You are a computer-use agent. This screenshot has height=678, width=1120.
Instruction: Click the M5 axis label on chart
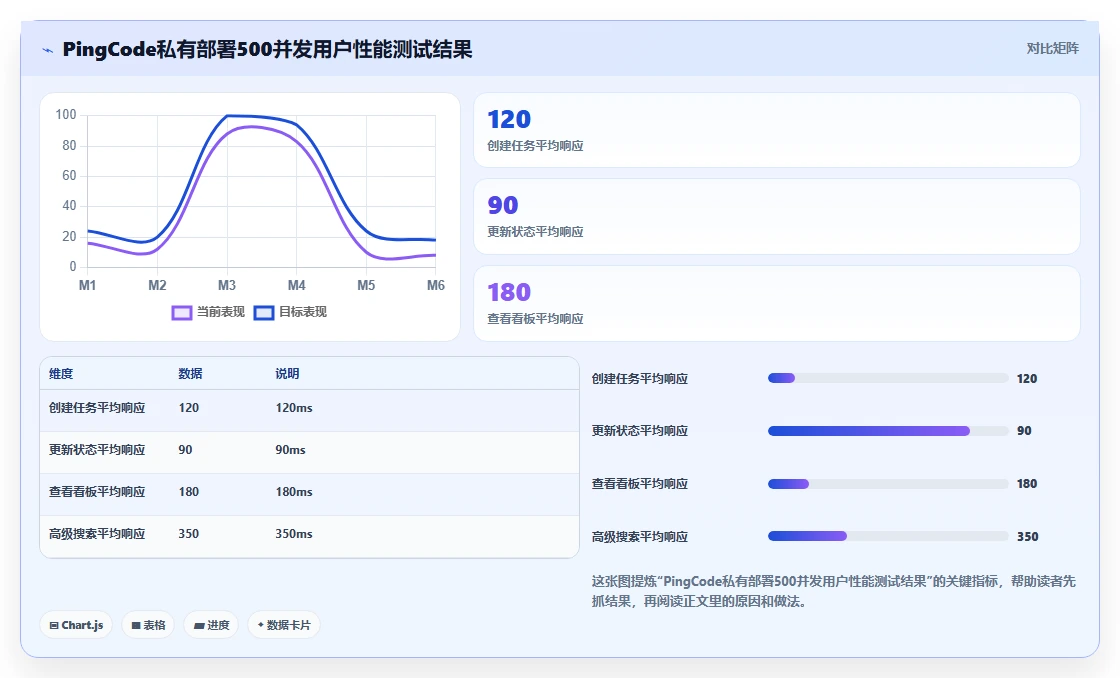(x=366, y=286)
